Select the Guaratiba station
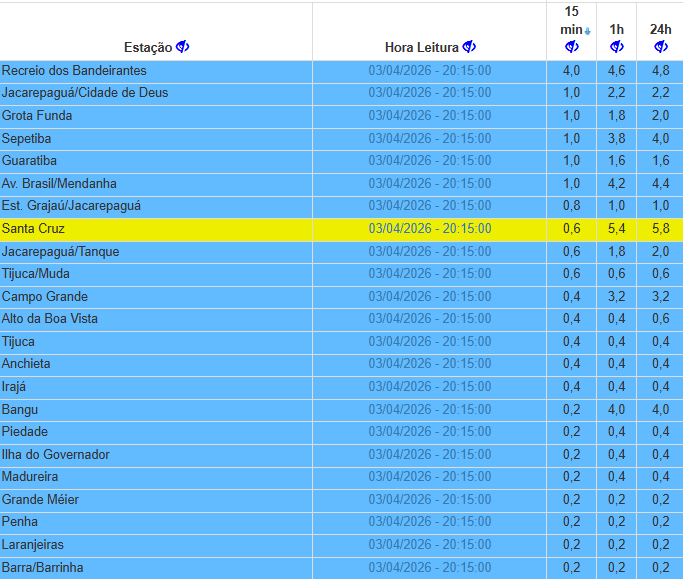Image resolution: width=683 pixels, height=579 pixels. (x=29, y=161)
